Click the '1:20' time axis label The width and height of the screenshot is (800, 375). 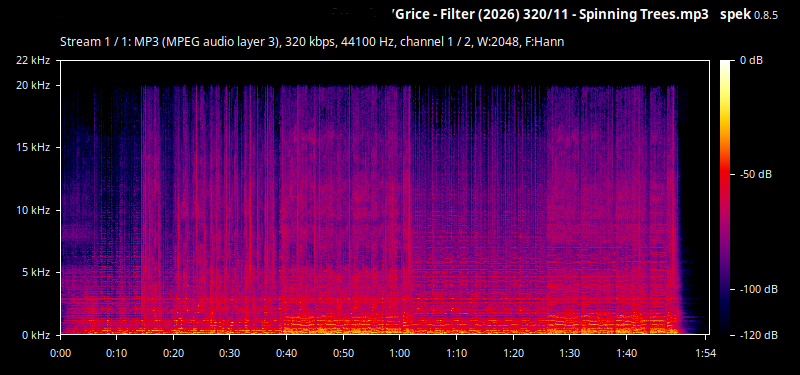pyautogui.click(x=513, y=353)
